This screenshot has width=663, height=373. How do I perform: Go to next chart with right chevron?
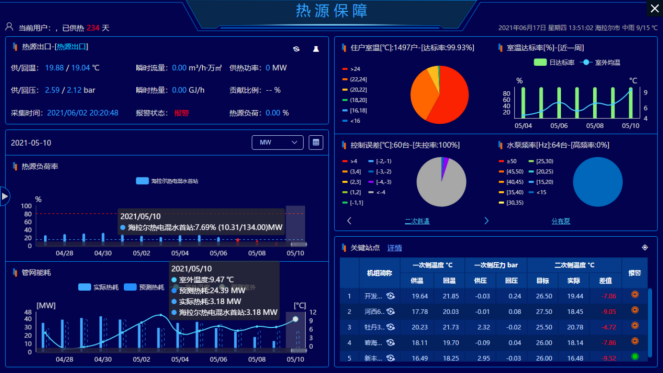coord(486,221)
